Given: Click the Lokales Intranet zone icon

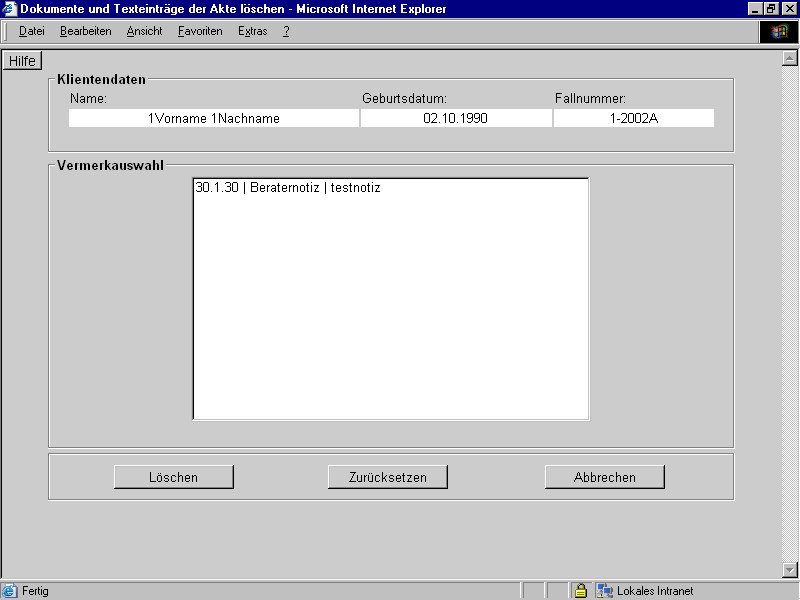Looking at the screenshot, I should click(604, 591).
